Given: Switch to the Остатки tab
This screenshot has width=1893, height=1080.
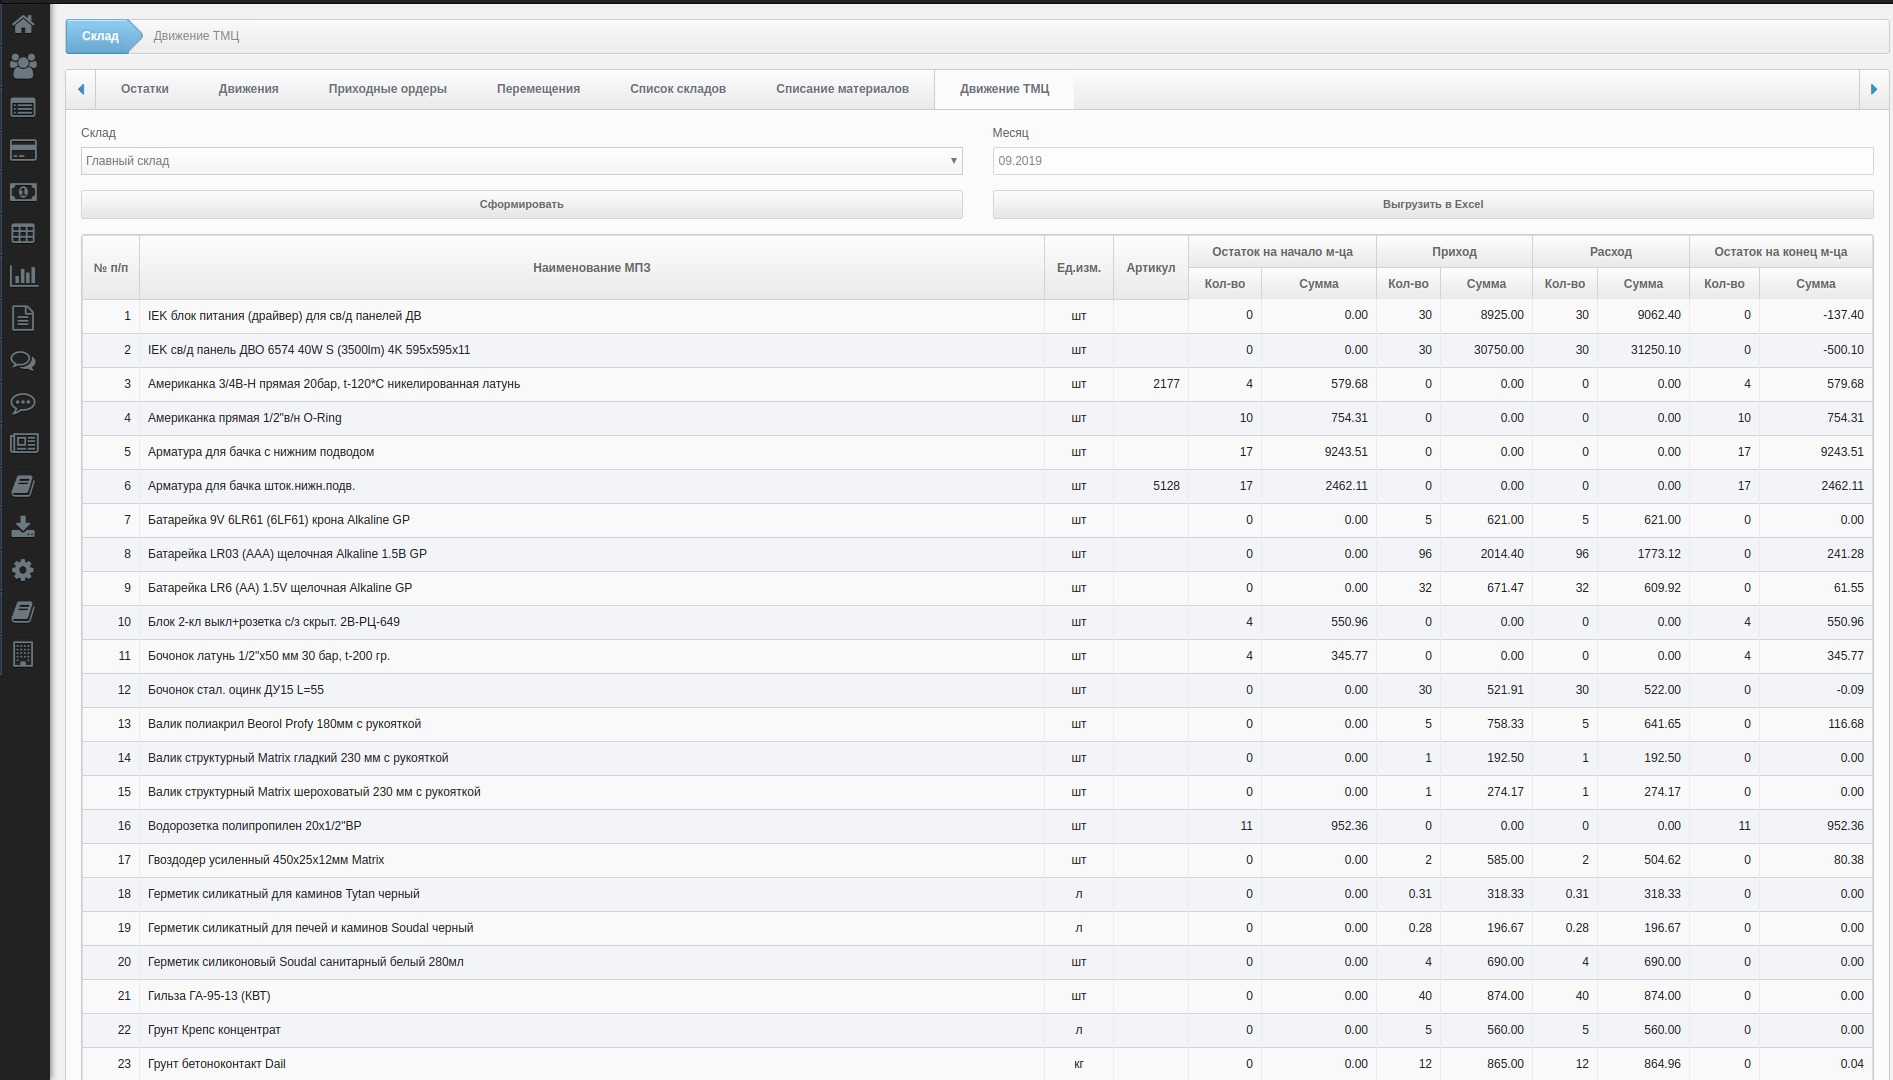Looking at the screenshot, I should pos(144,89).
